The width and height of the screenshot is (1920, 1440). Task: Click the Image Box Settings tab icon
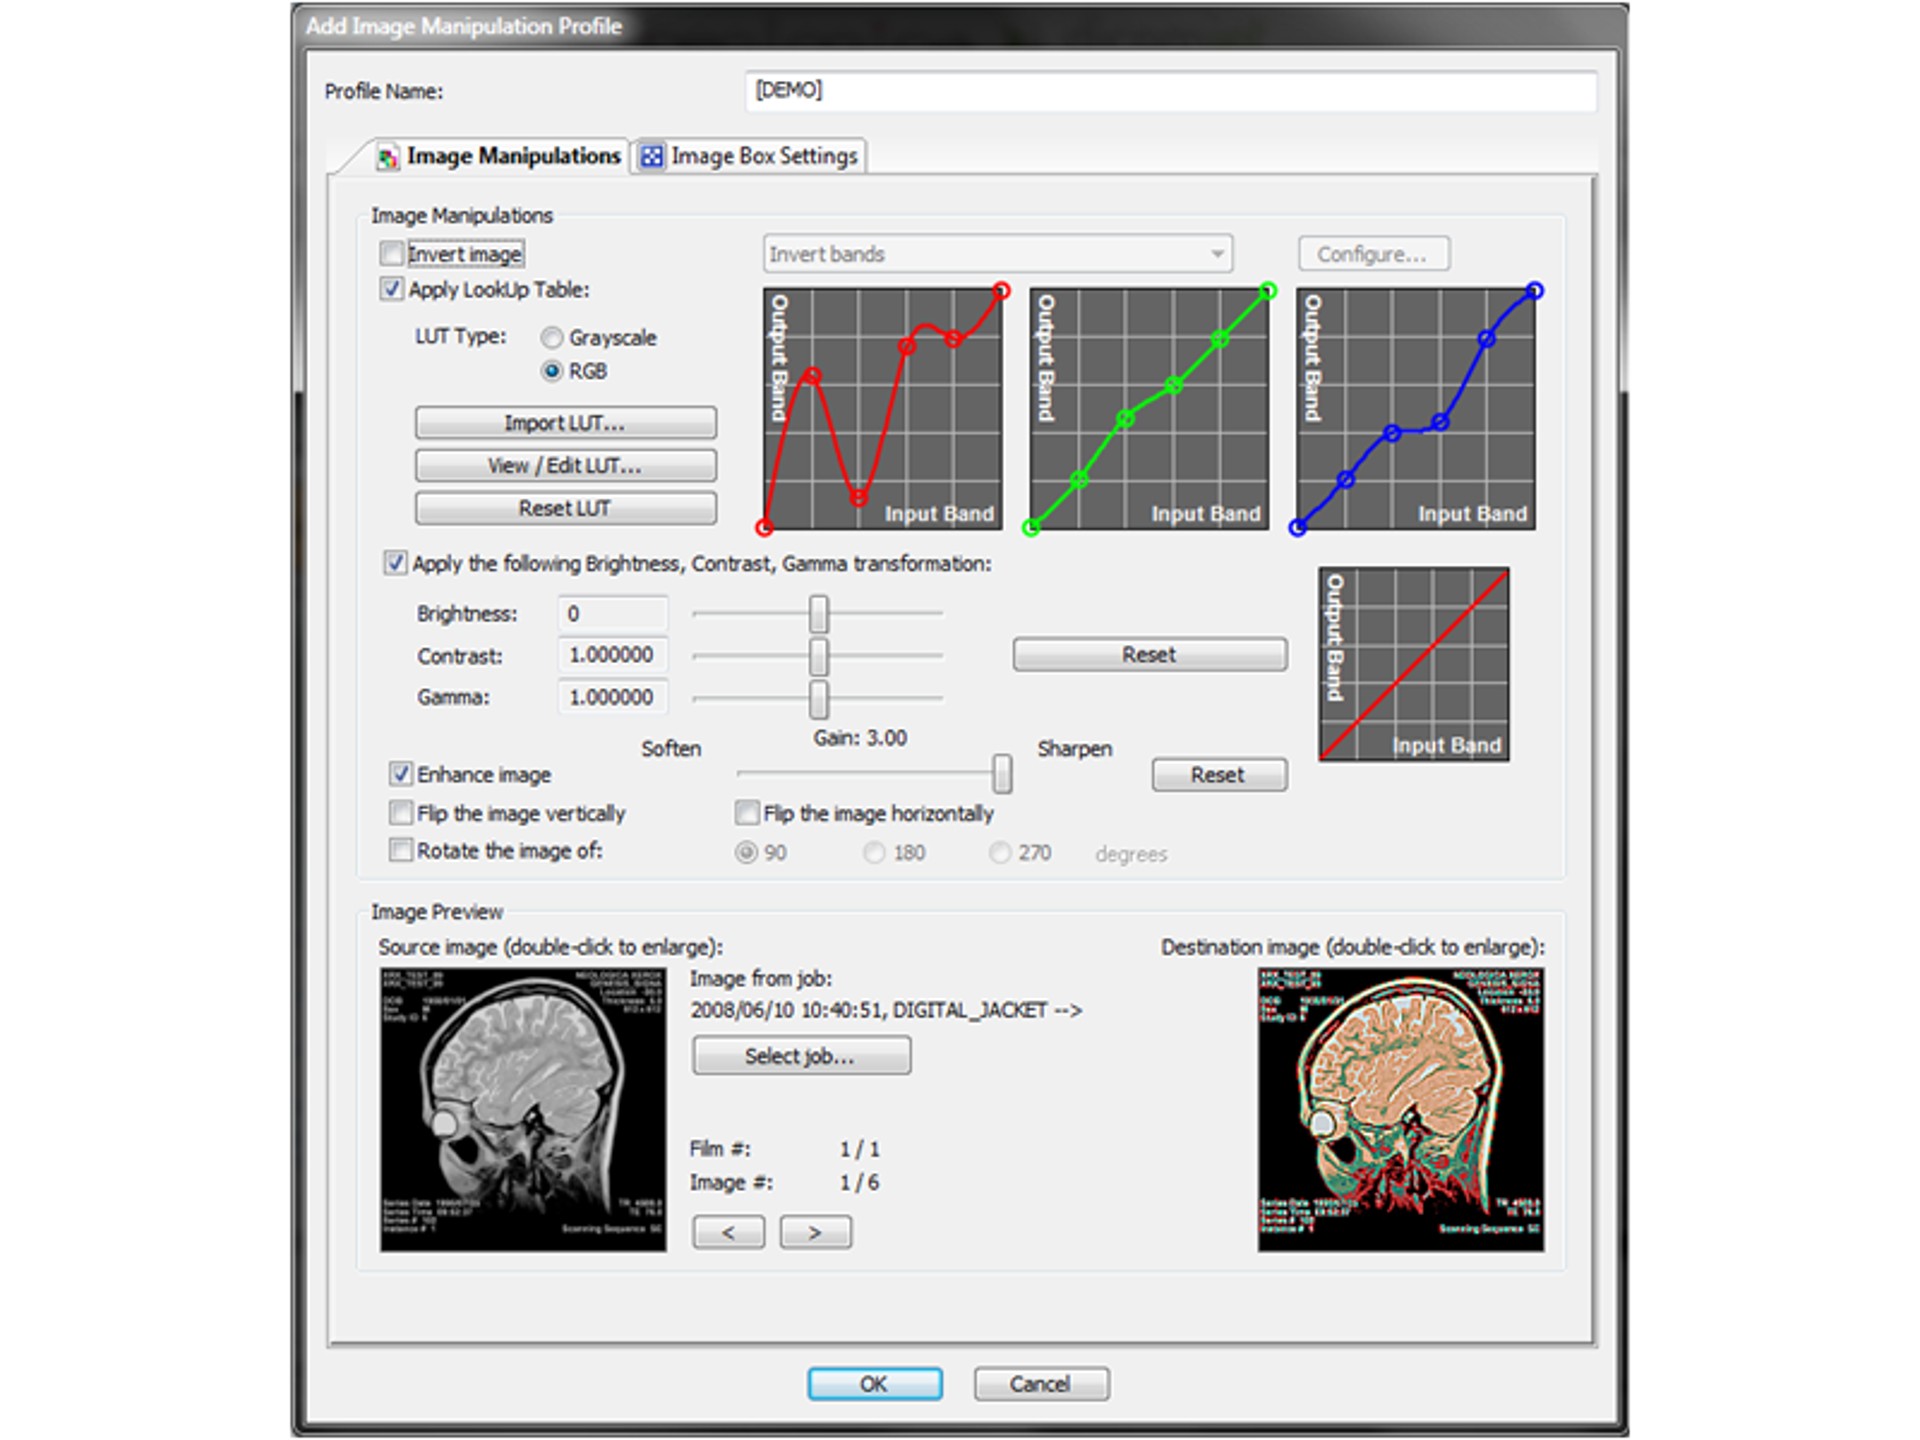click(652, 156)
